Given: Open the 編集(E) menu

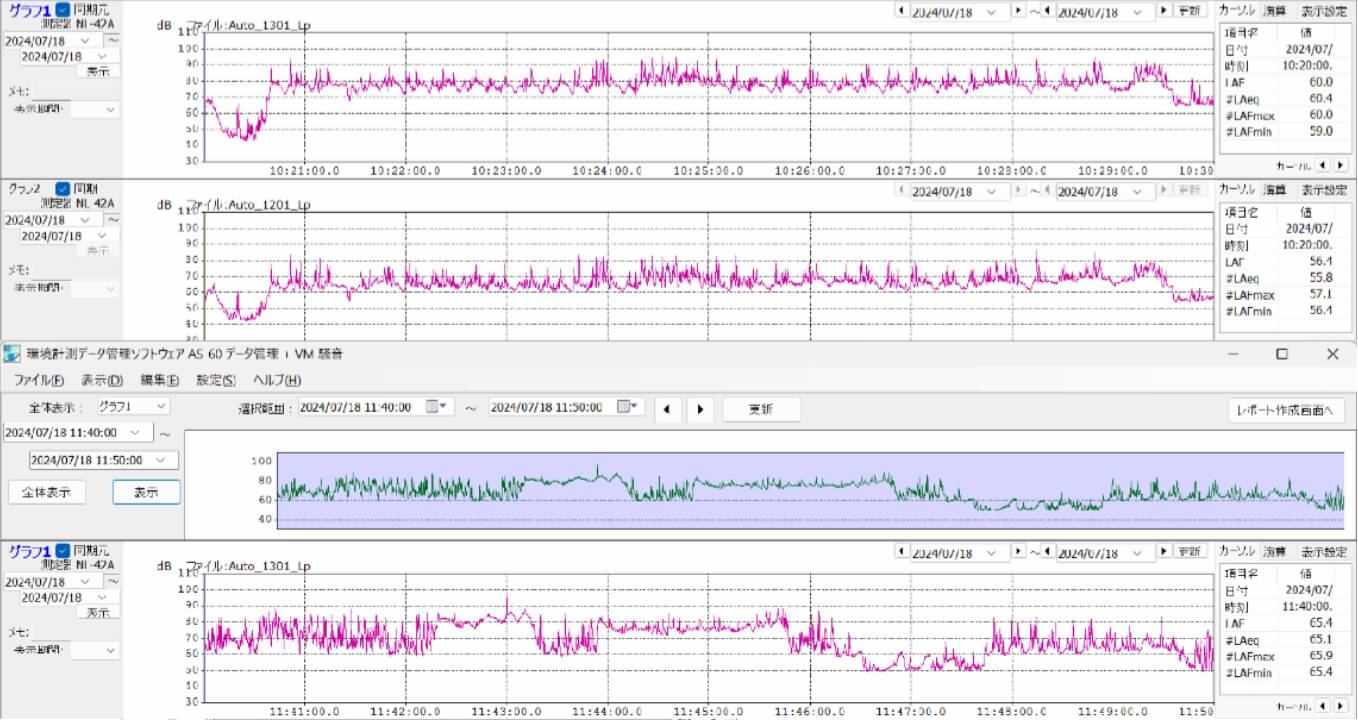Looking at the screenshot, I should (x=160, y=380).
